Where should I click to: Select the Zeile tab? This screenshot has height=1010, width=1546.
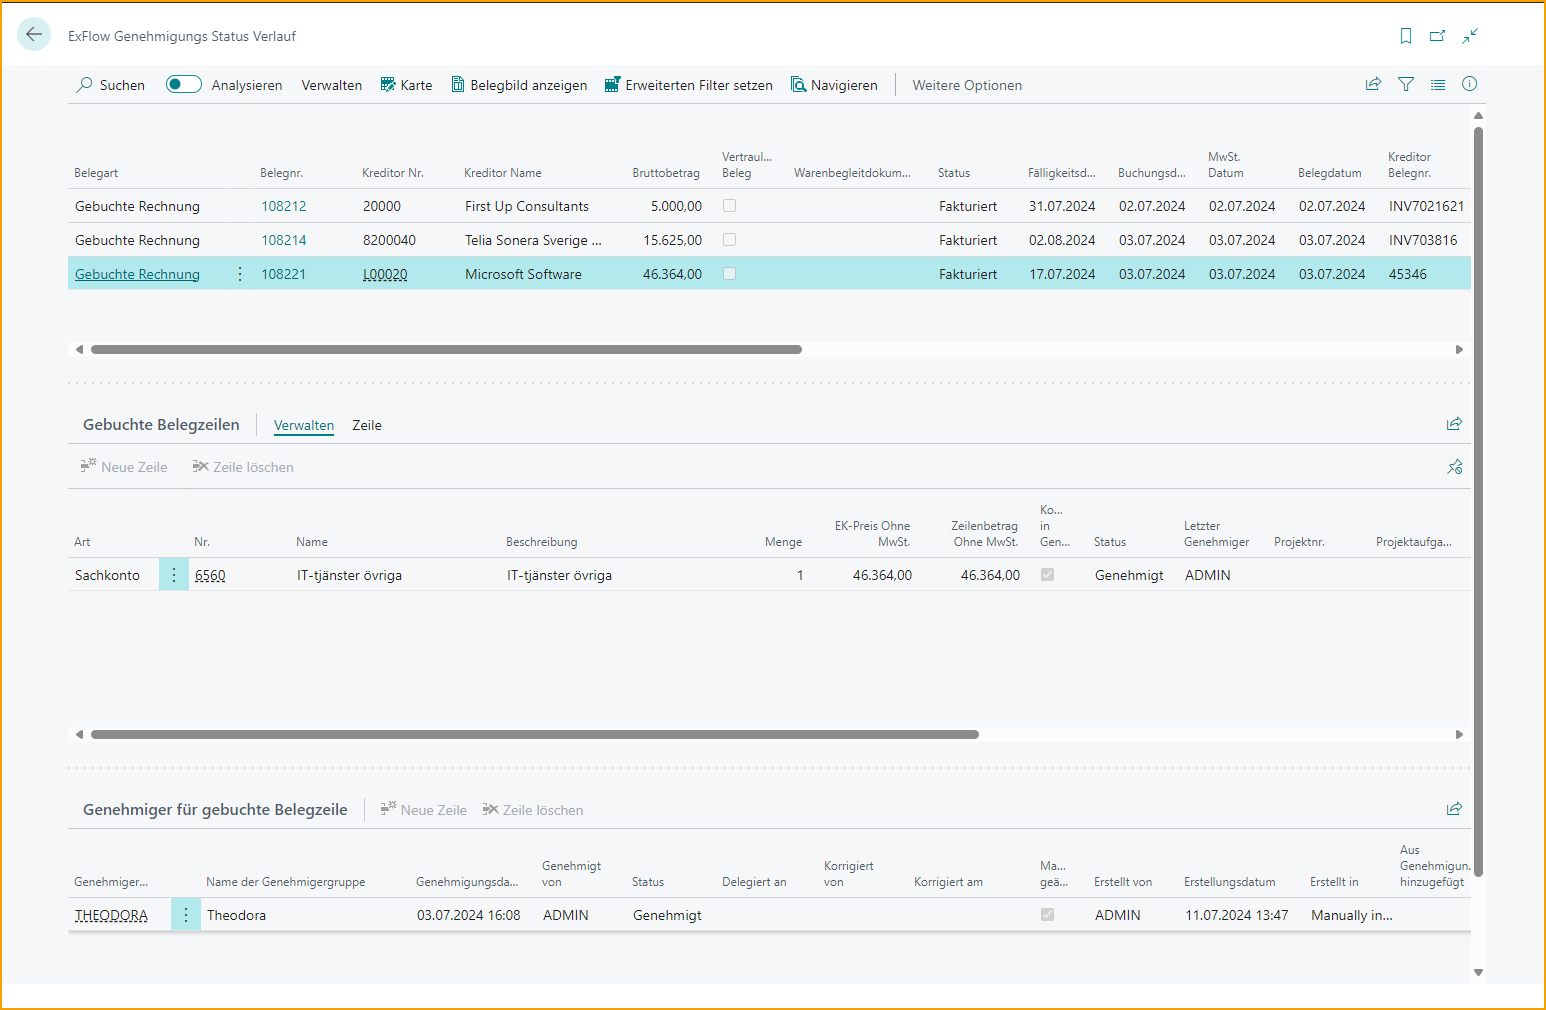[367, 425]
